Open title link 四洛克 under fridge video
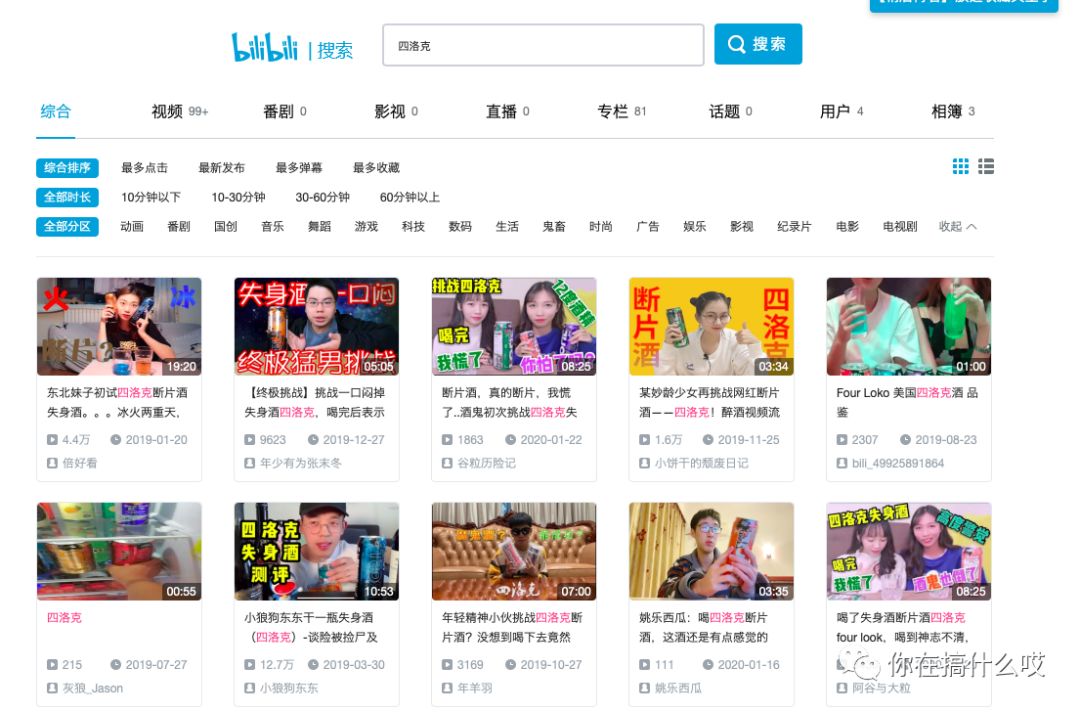The image size is (1080, 712). tap(64, 618)
